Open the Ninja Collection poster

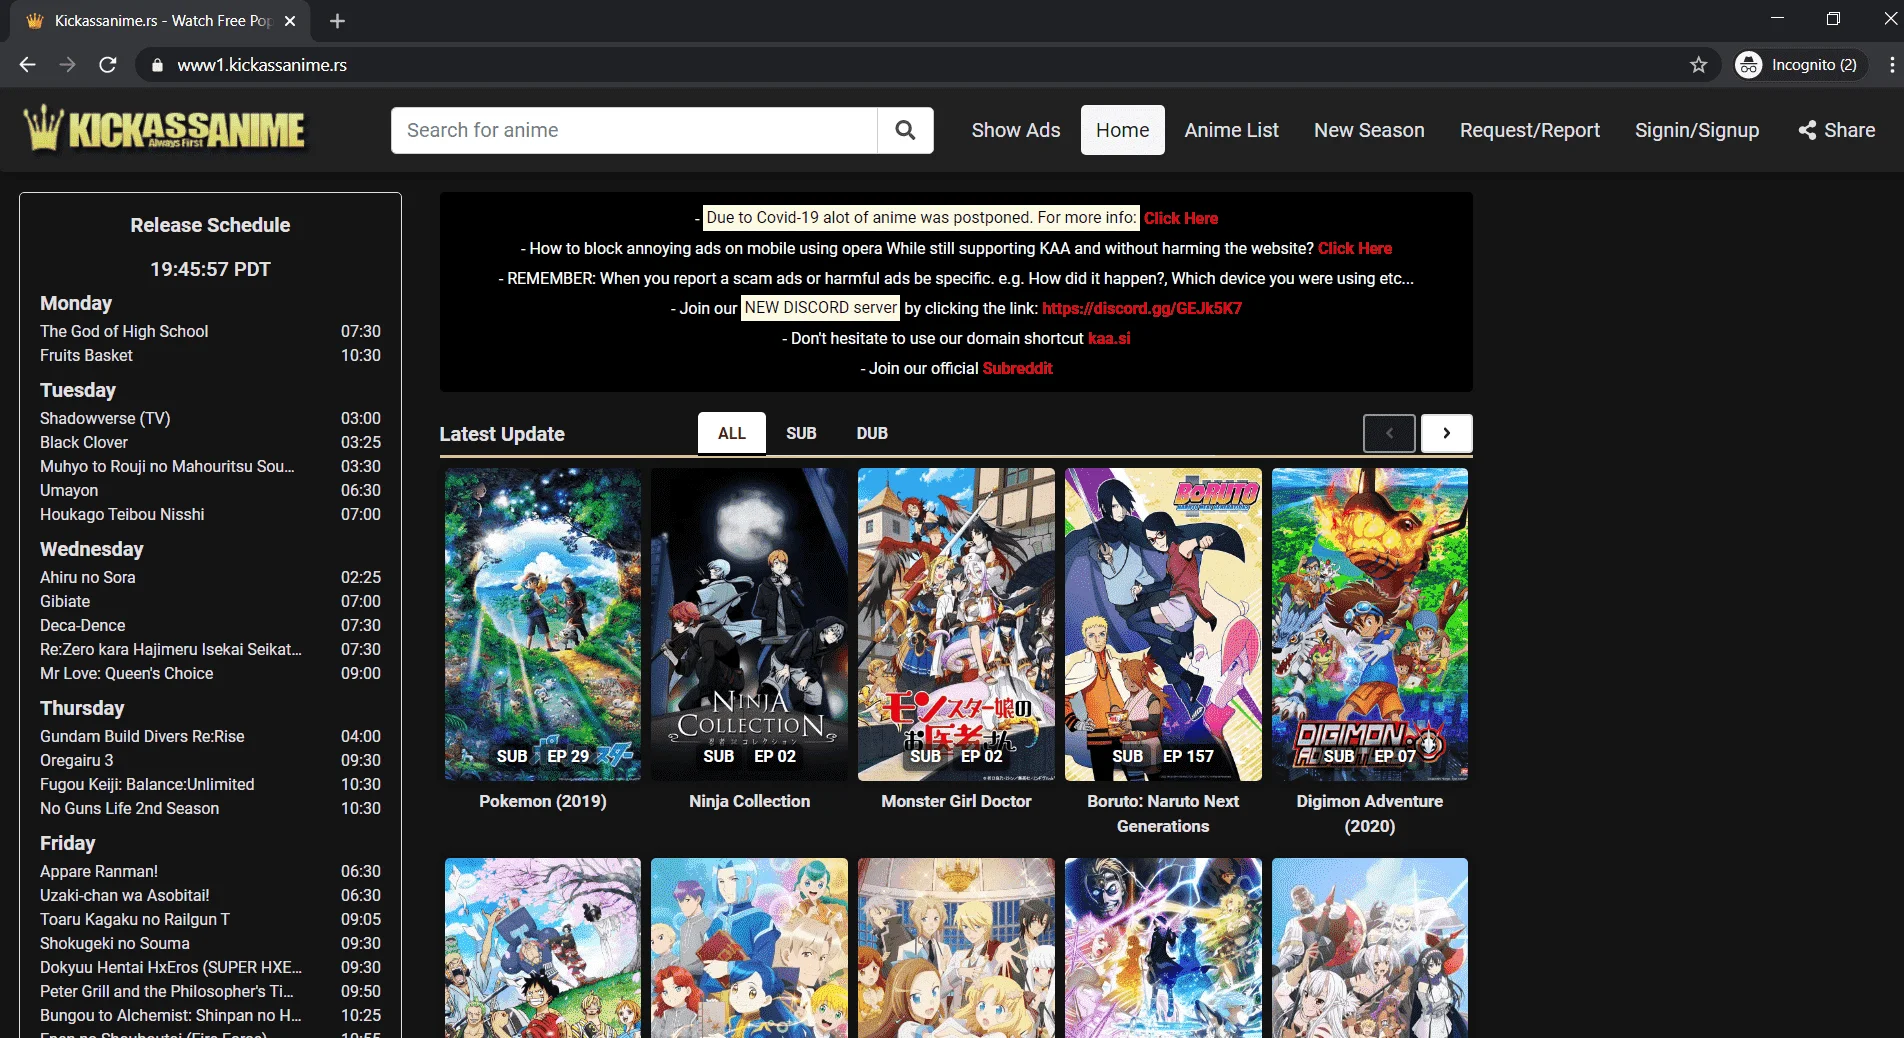point(749,625)
